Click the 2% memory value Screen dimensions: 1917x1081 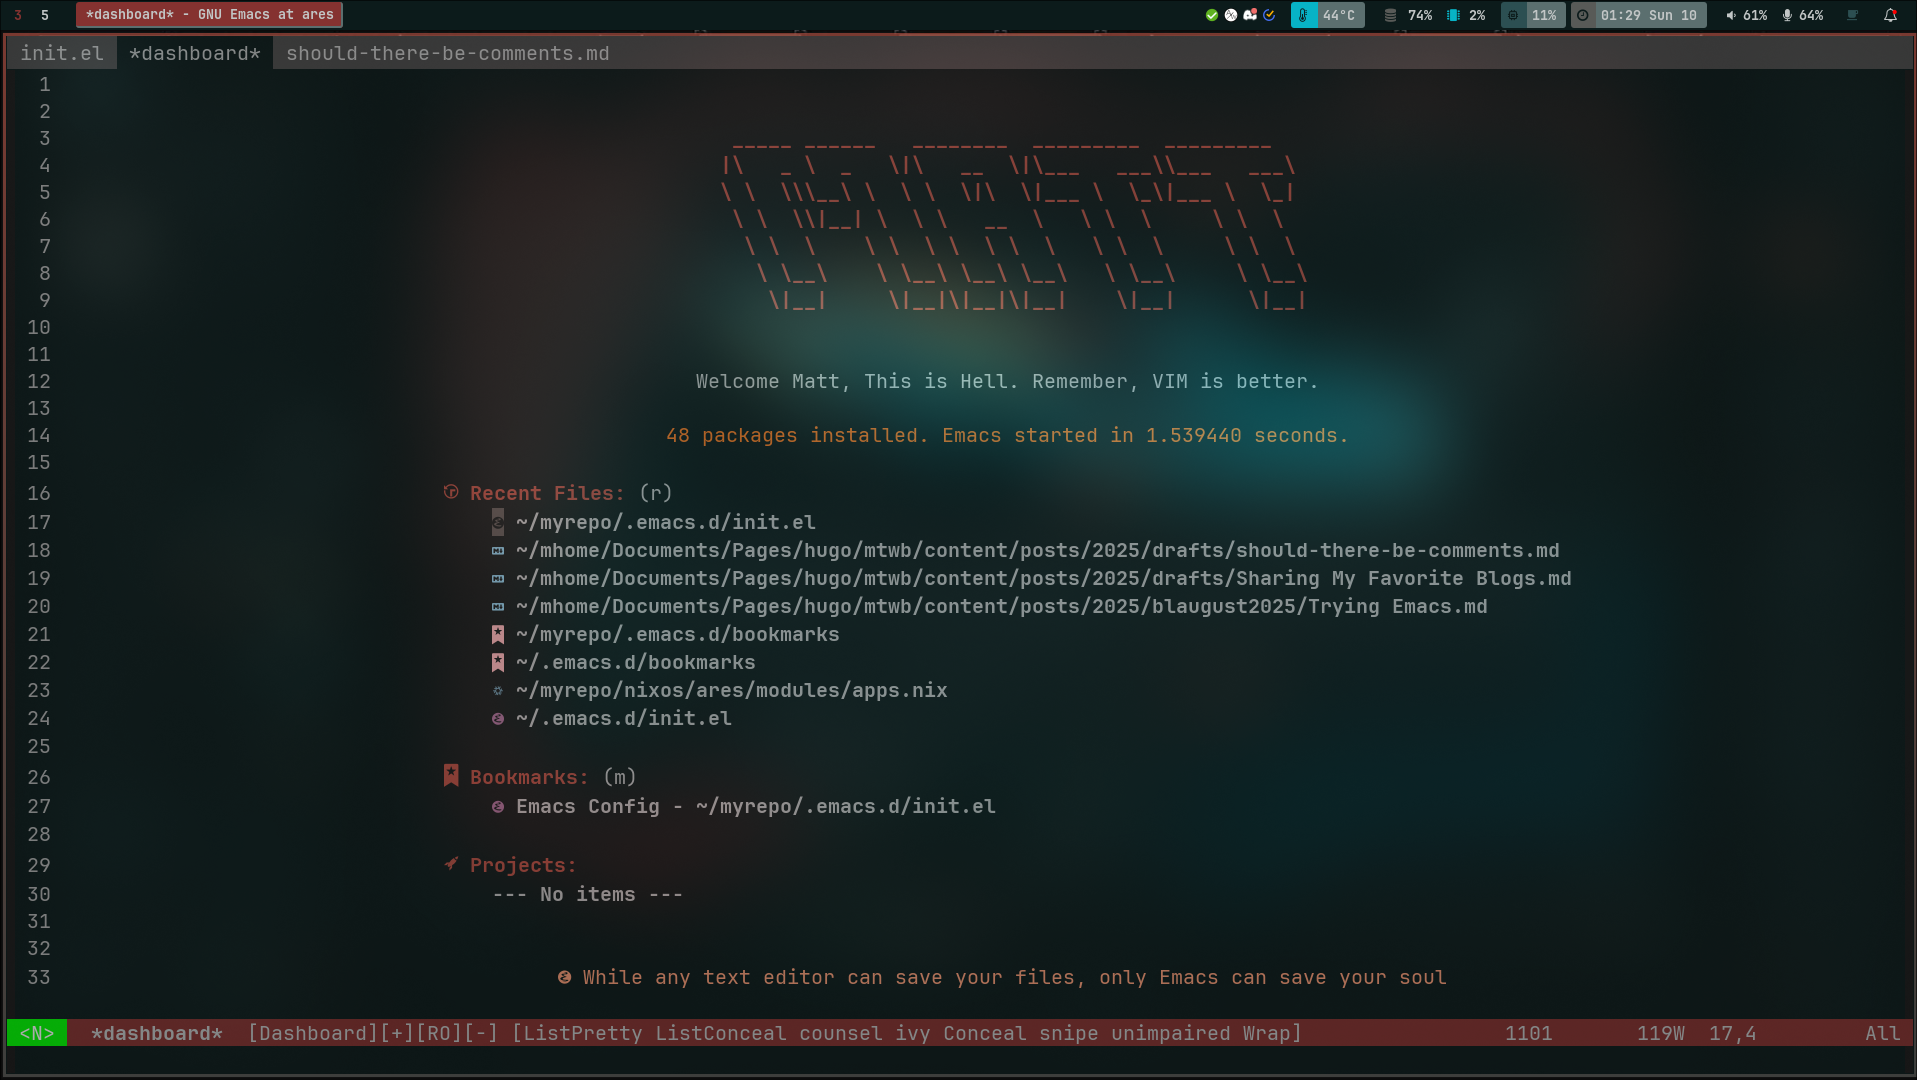pos(1477,15)
